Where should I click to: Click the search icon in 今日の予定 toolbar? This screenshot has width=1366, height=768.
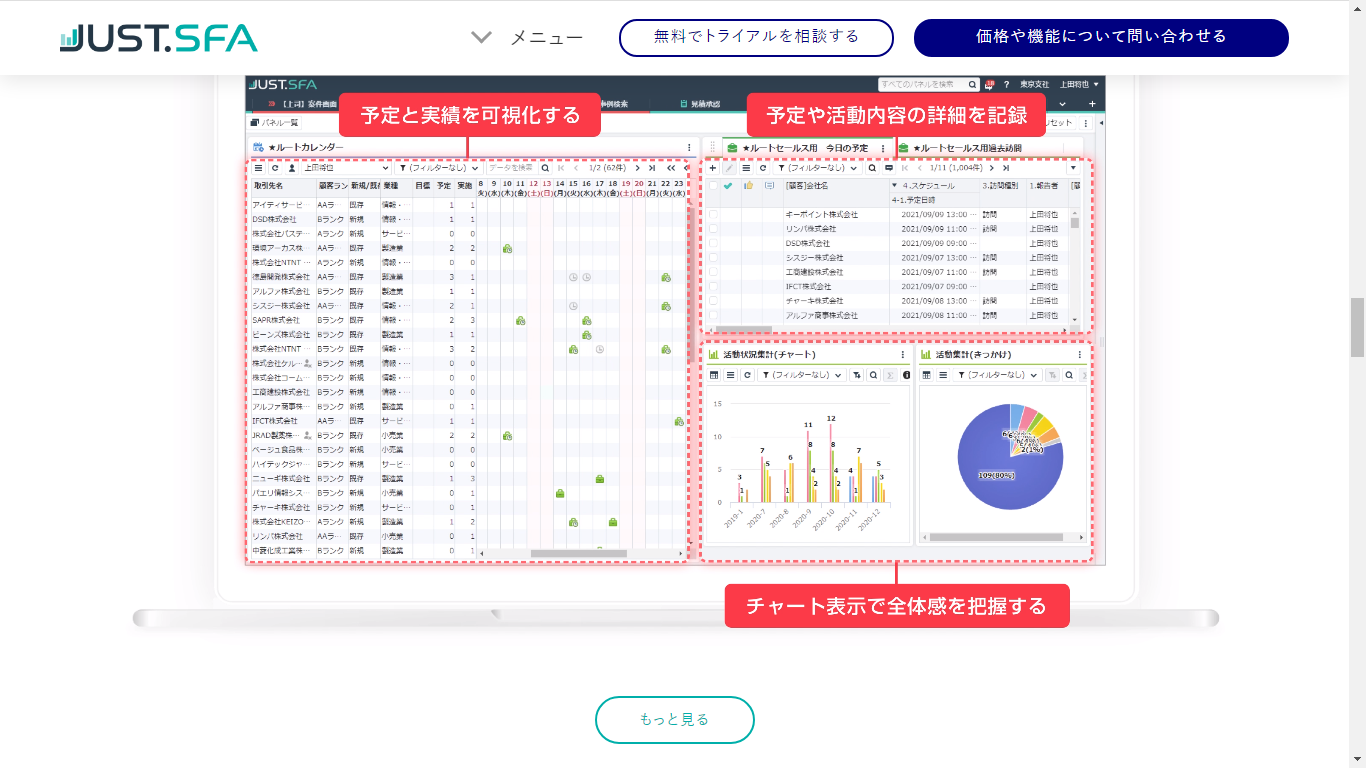point(872,168)
